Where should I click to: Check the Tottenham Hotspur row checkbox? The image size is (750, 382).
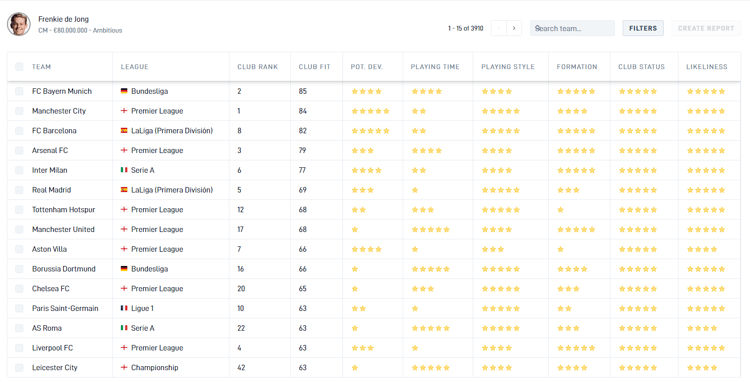coord(19,209)
